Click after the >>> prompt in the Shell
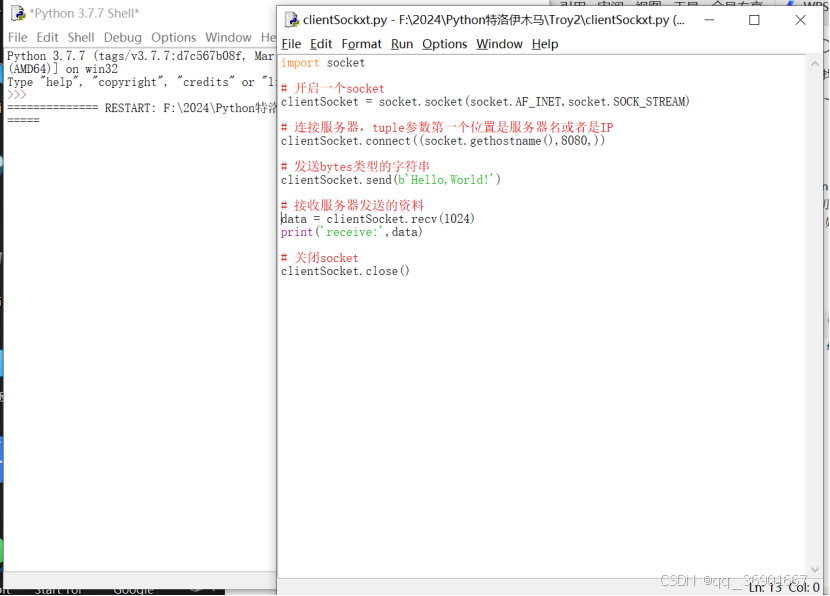Viewport: 830px width, 596px height. 30,94
